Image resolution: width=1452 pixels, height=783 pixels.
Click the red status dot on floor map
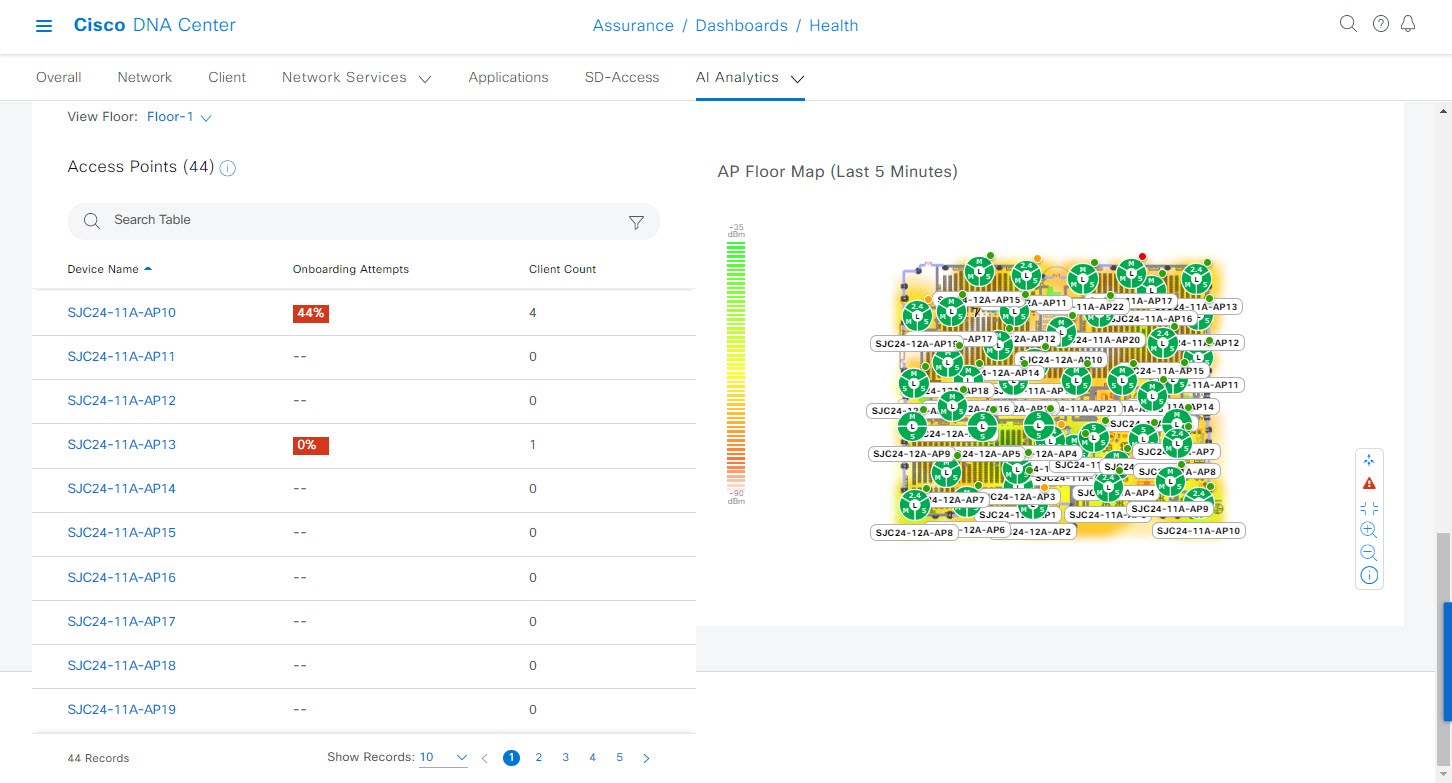click(x=1142, y=256)
